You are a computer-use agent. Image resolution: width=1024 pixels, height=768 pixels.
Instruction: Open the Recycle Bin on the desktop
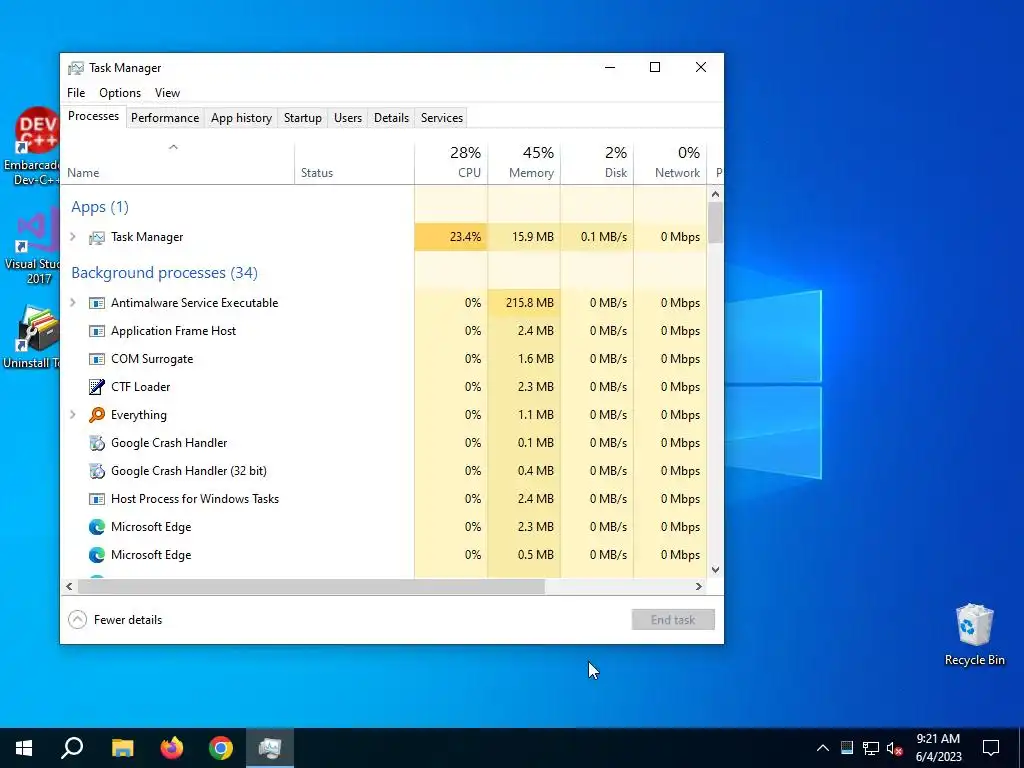(x=974, y=635)
